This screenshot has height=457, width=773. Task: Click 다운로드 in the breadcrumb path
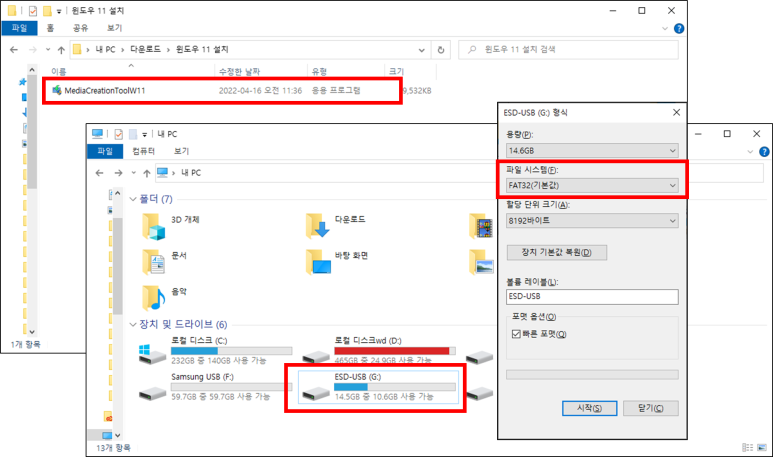click(x=145, y=49)
